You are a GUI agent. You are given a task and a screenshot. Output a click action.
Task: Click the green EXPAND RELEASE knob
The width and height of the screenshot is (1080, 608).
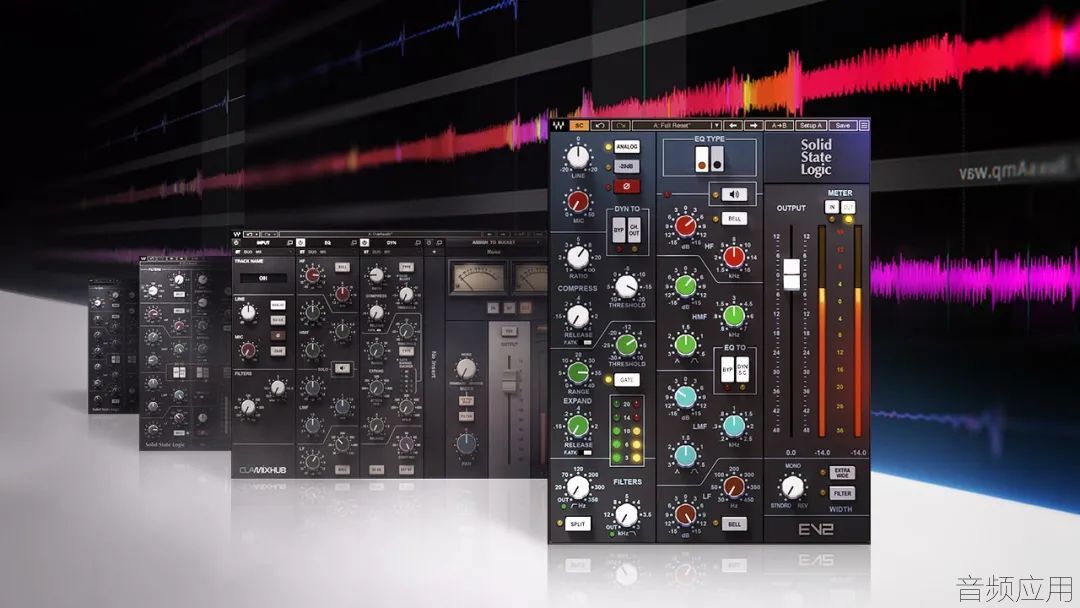578,426
